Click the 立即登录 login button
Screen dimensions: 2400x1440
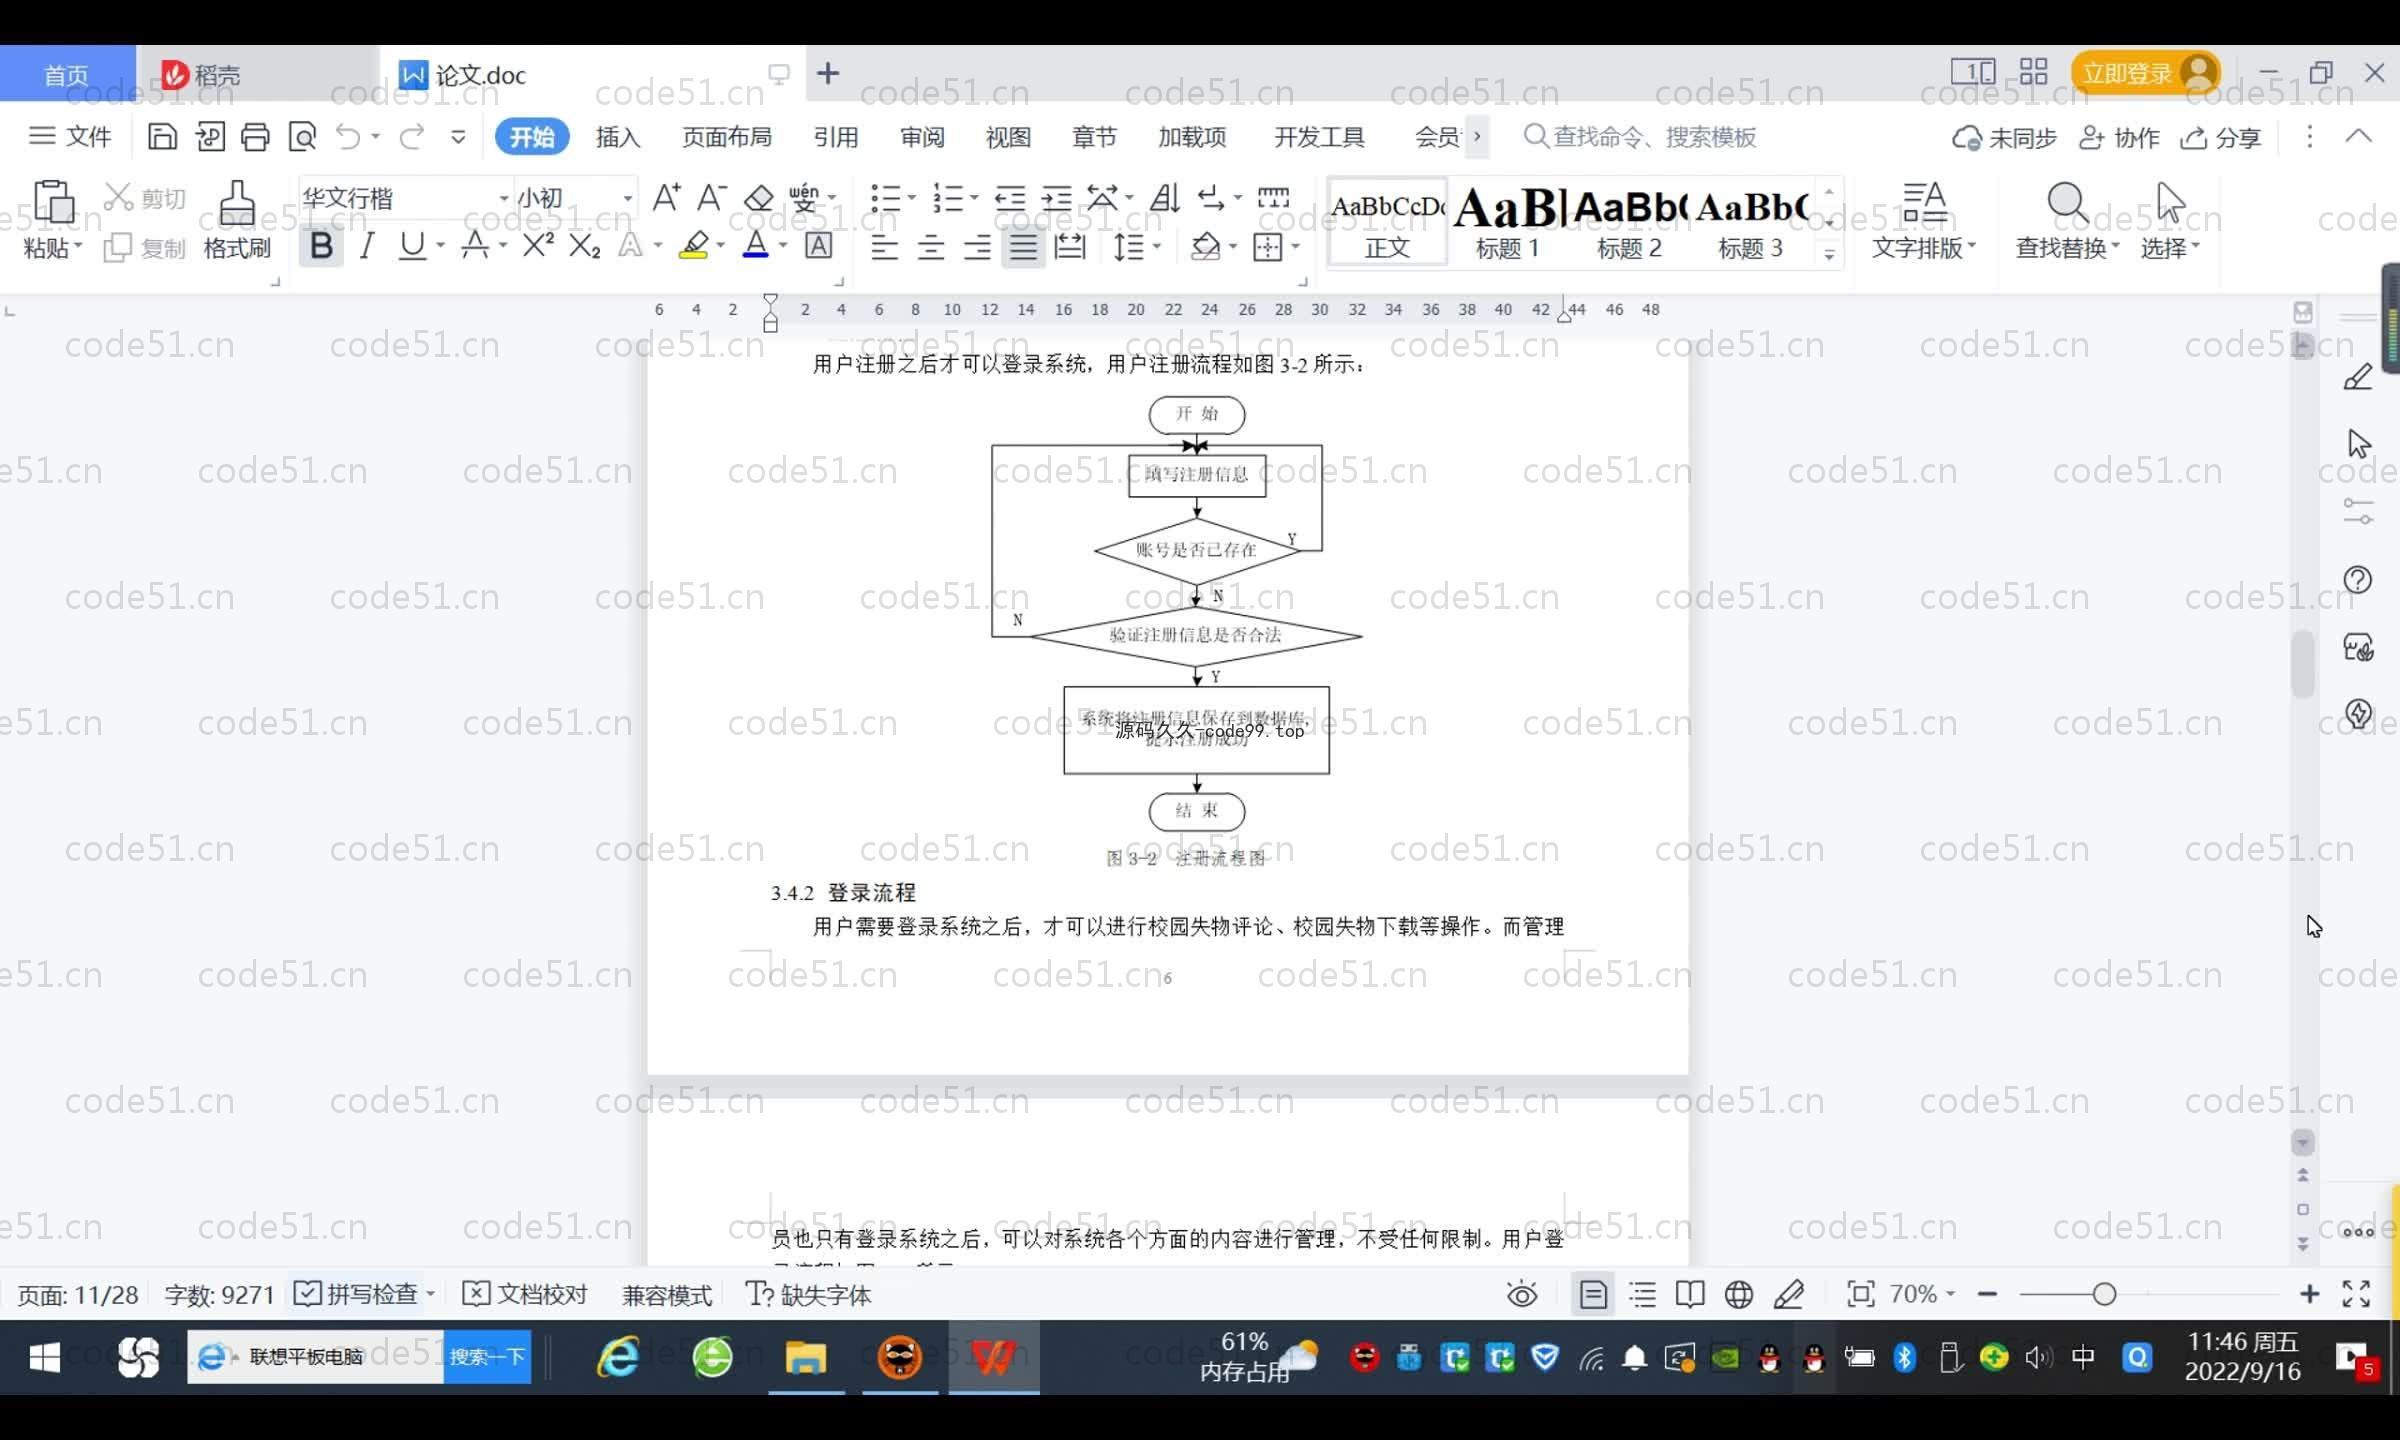point(2146,73)
